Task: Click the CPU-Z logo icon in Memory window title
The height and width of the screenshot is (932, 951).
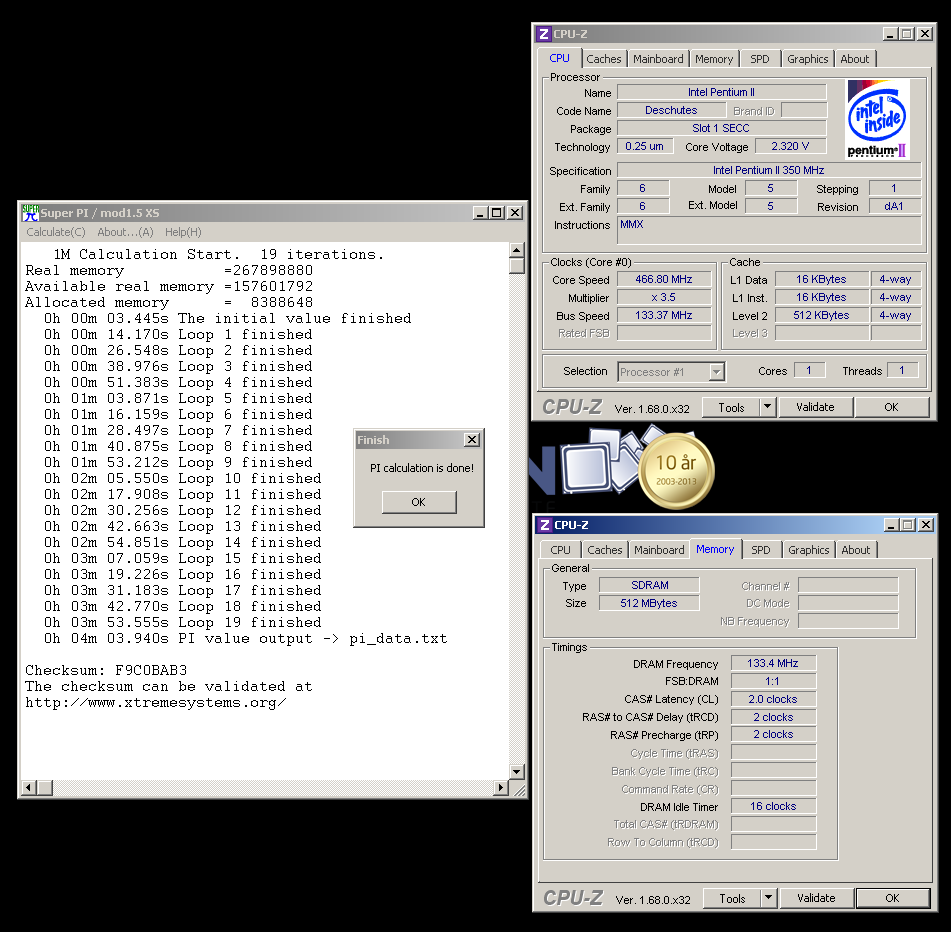Action: (x=545, y=525)
